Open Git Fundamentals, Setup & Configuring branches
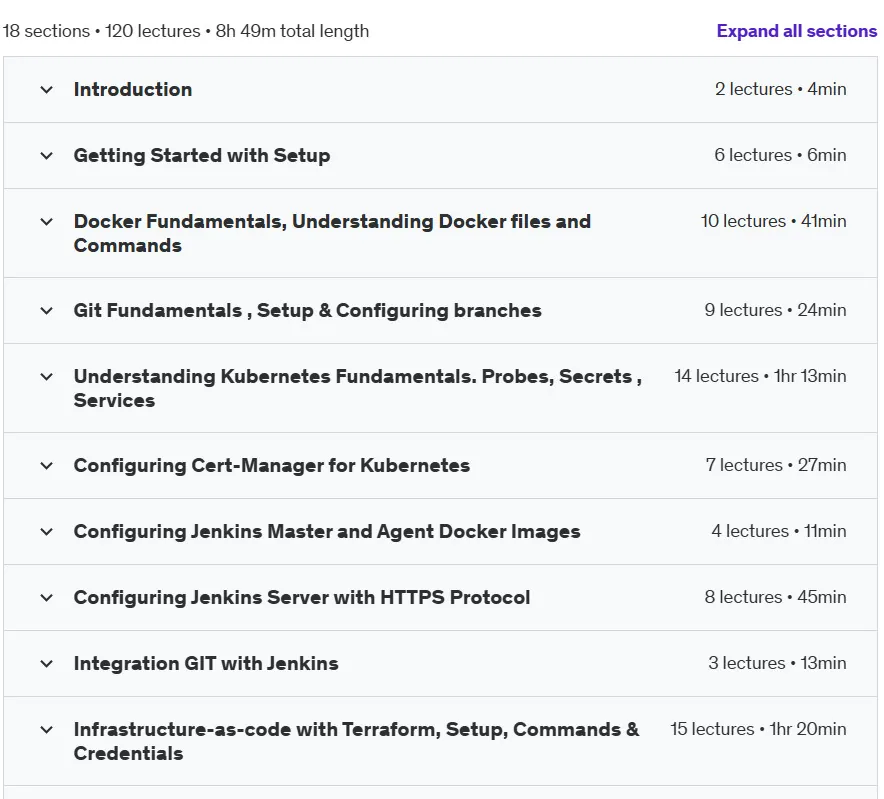Image resolution: width=884 pixels, height=799 pixels. tap(308, 311)
